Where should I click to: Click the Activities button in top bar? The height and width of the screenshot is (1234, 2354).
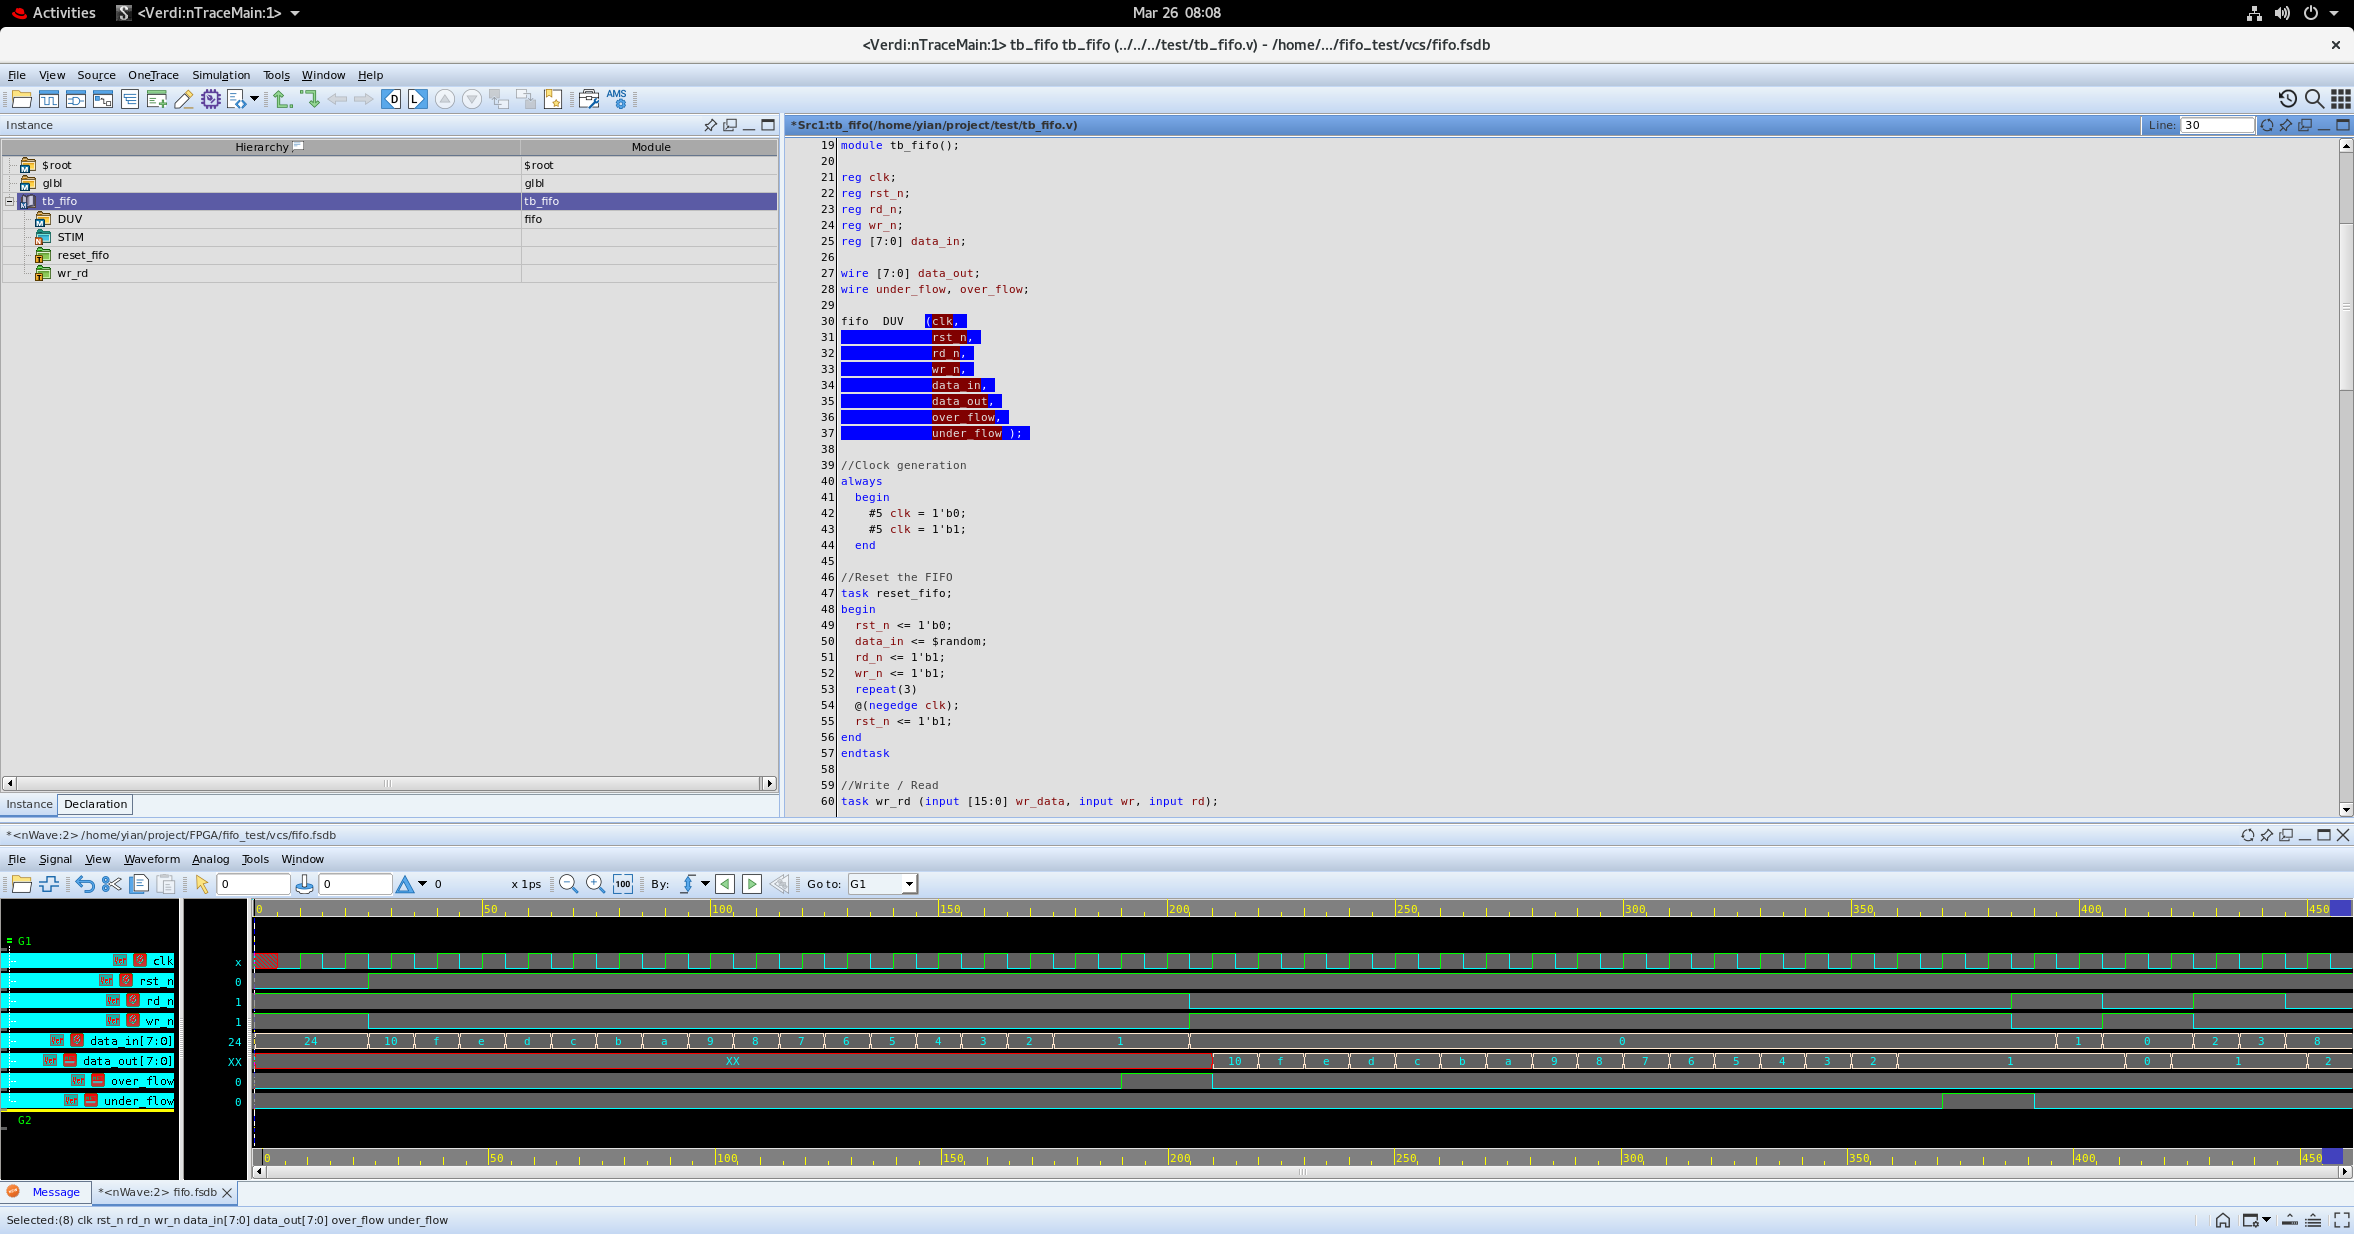[x=63, y=13]
